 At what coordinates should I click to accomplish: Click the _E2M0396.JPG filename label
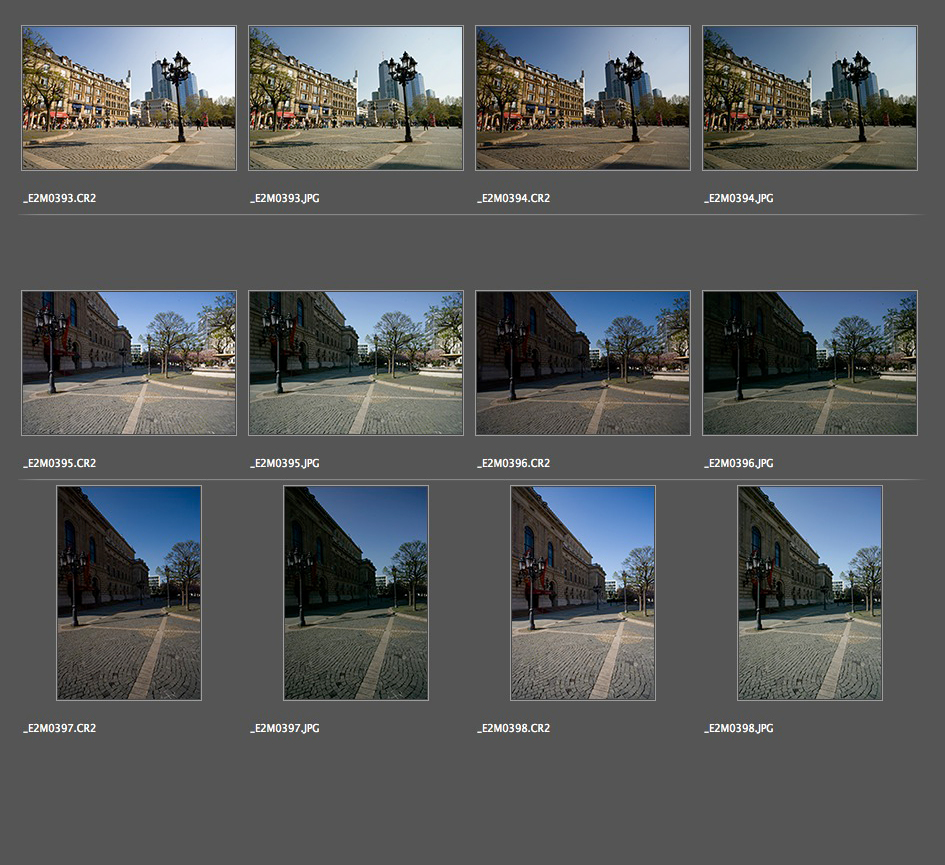pos(739,464)
